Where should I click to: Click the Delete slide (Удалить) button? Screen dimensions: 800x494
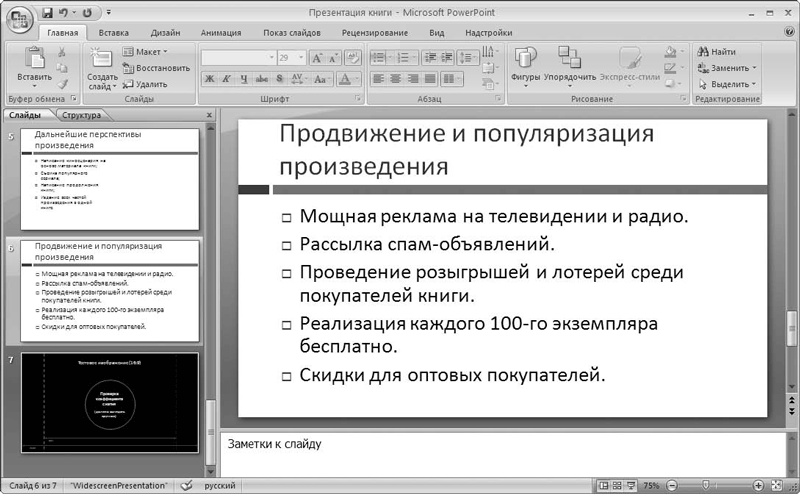145,84
